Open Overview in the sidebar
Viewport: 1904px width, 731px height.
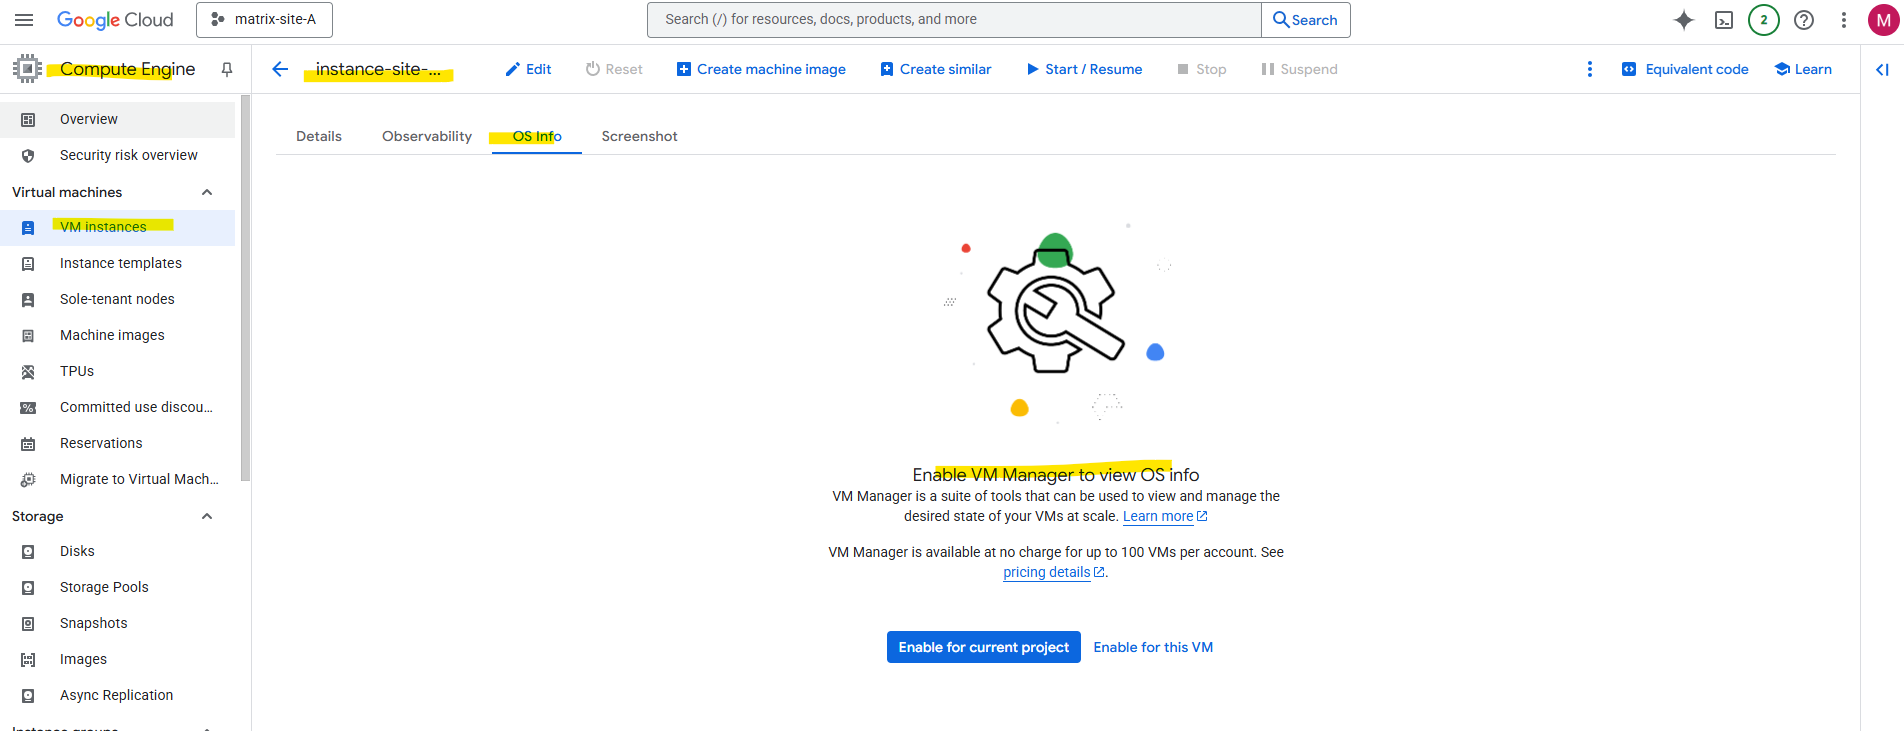pyautogui.click(x=118, y=119)
